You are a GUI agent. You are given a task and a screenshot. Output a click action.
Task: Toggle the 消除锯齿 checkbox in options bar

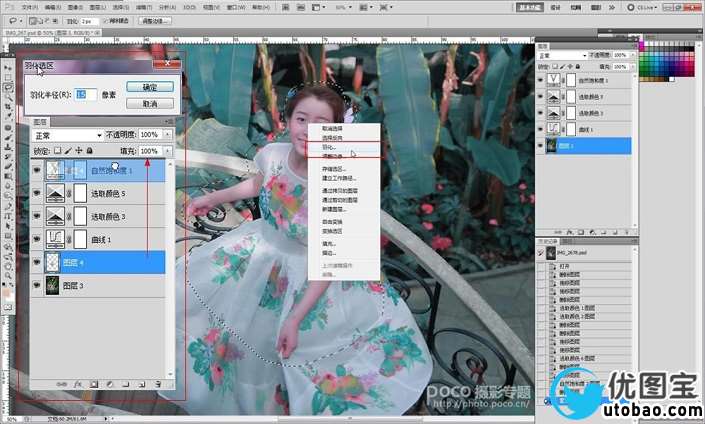(x=106, y=21)
